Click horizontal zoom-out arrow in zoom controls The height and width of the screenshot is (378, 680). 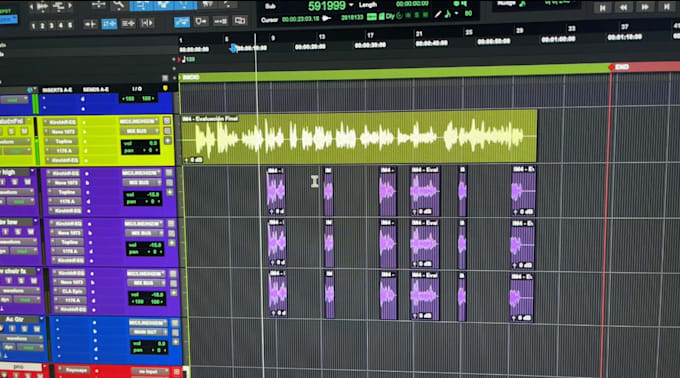[x=31, y=7]
